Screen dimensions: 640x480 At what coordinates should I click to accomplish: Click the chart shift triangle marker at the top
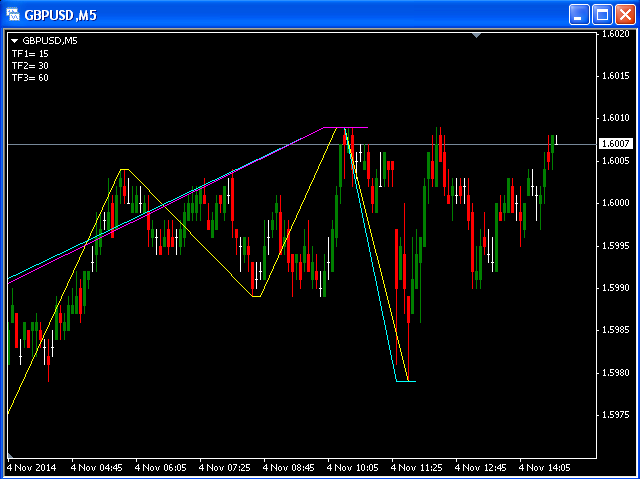tap(476, 36)
